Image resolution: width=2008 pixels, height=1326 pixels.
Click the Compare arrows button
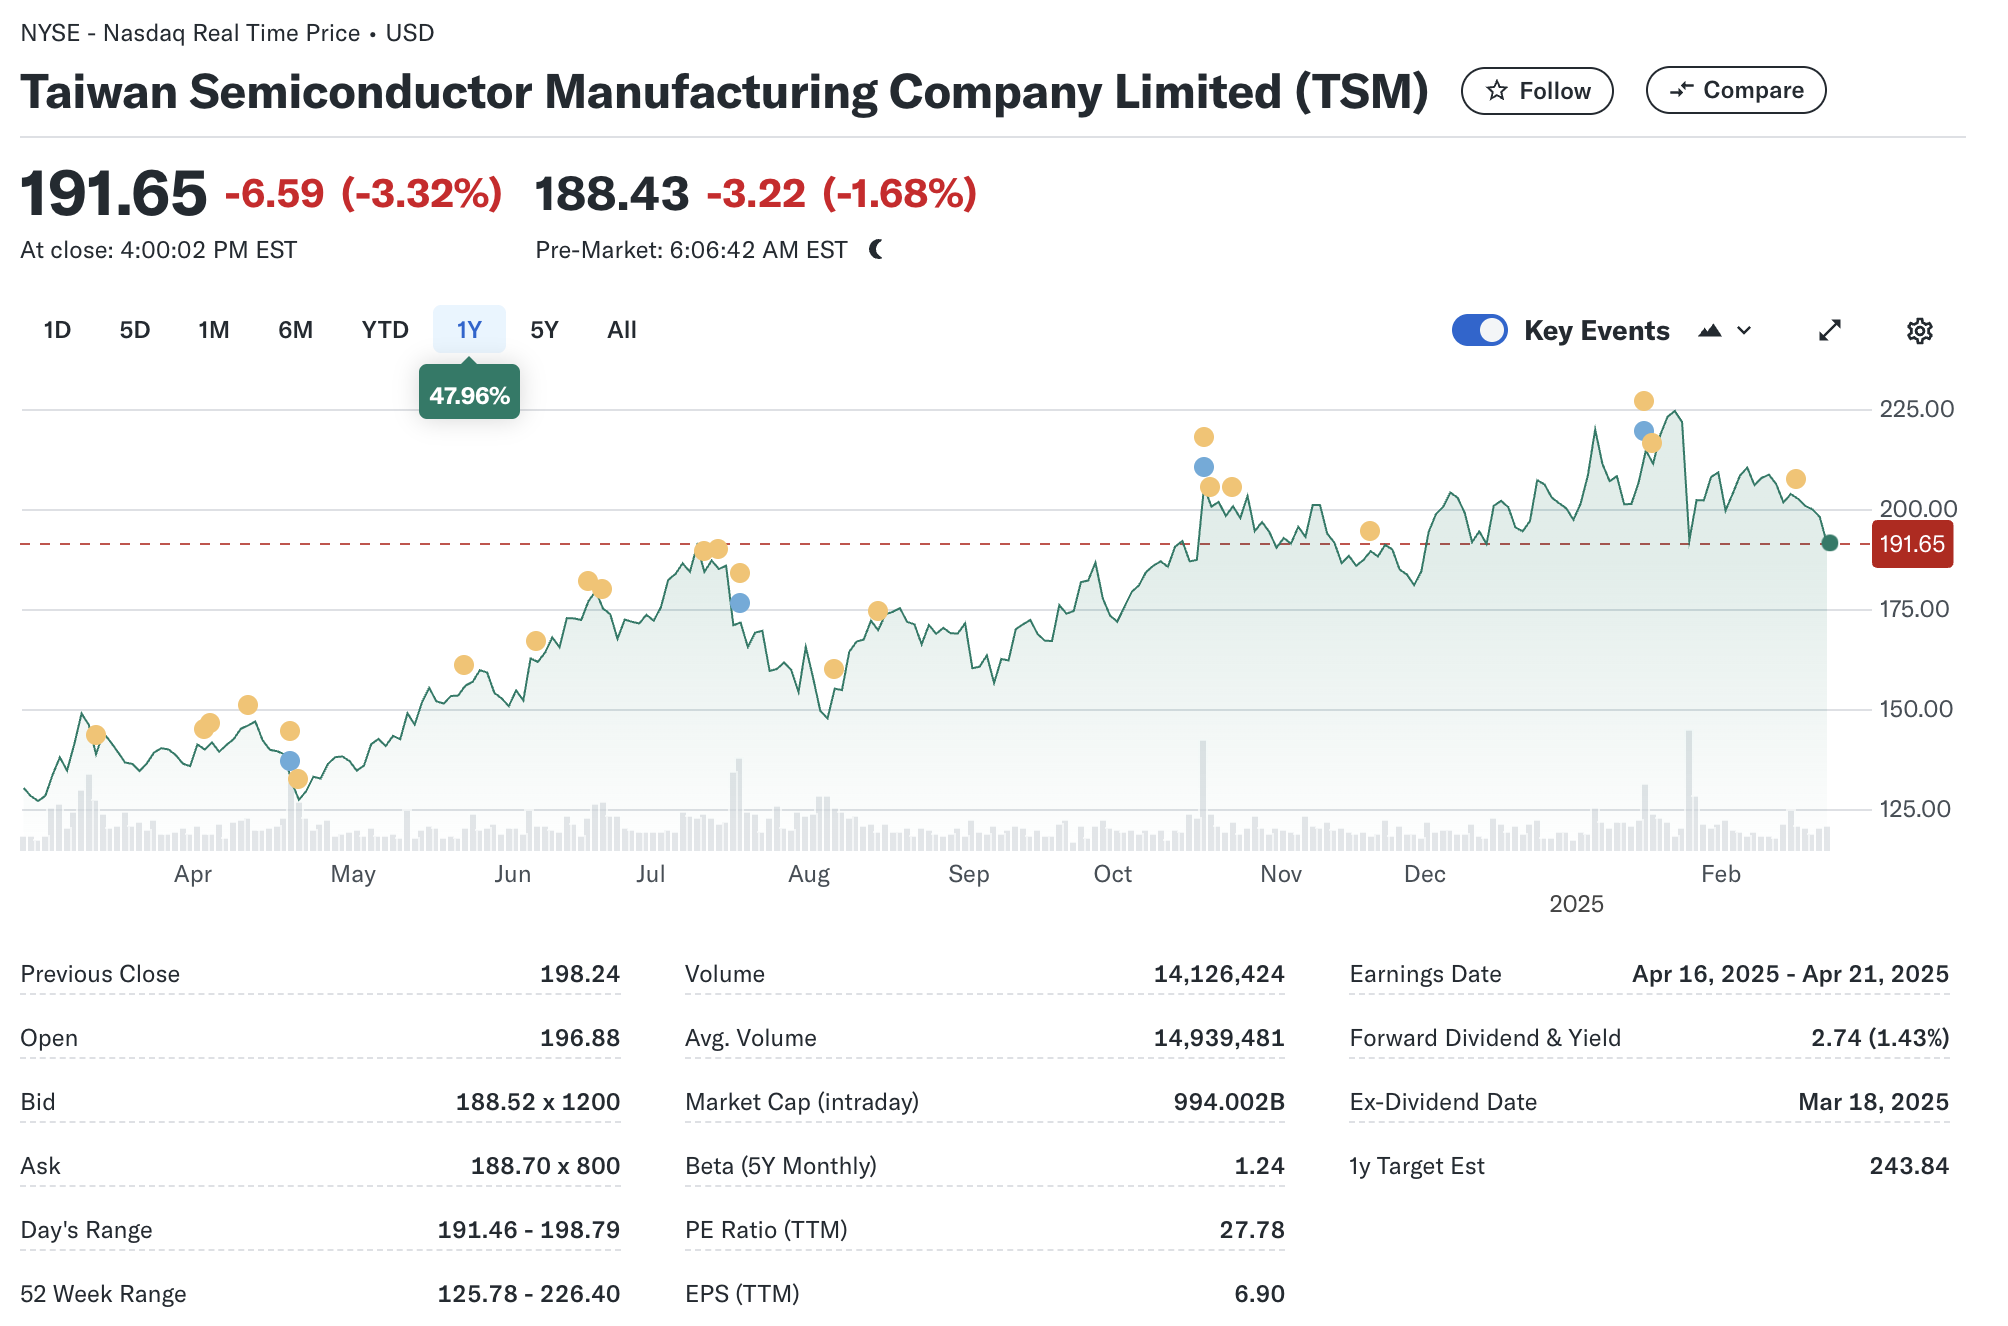1736,90
